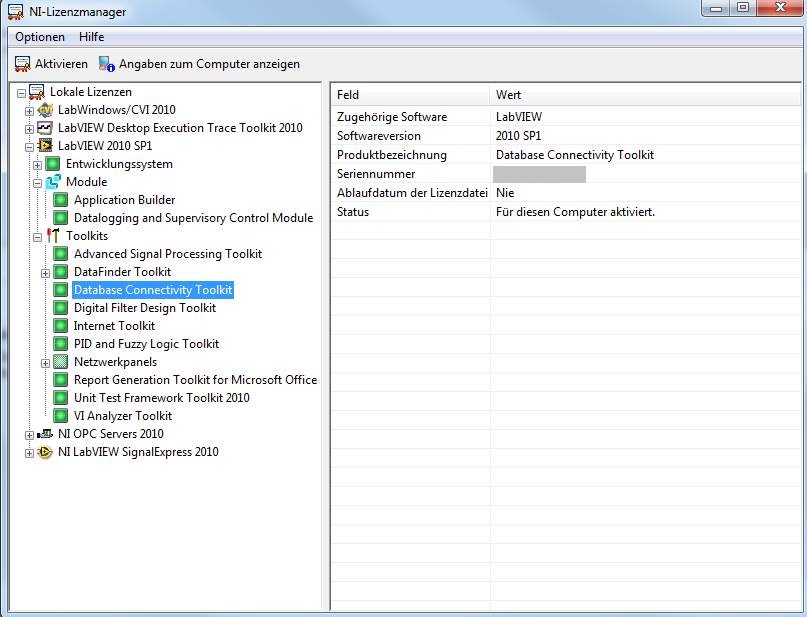Click the Feld column header
The height and width of the screenshot is (617, 807).
pyautogui.click(x=411, y=95)
